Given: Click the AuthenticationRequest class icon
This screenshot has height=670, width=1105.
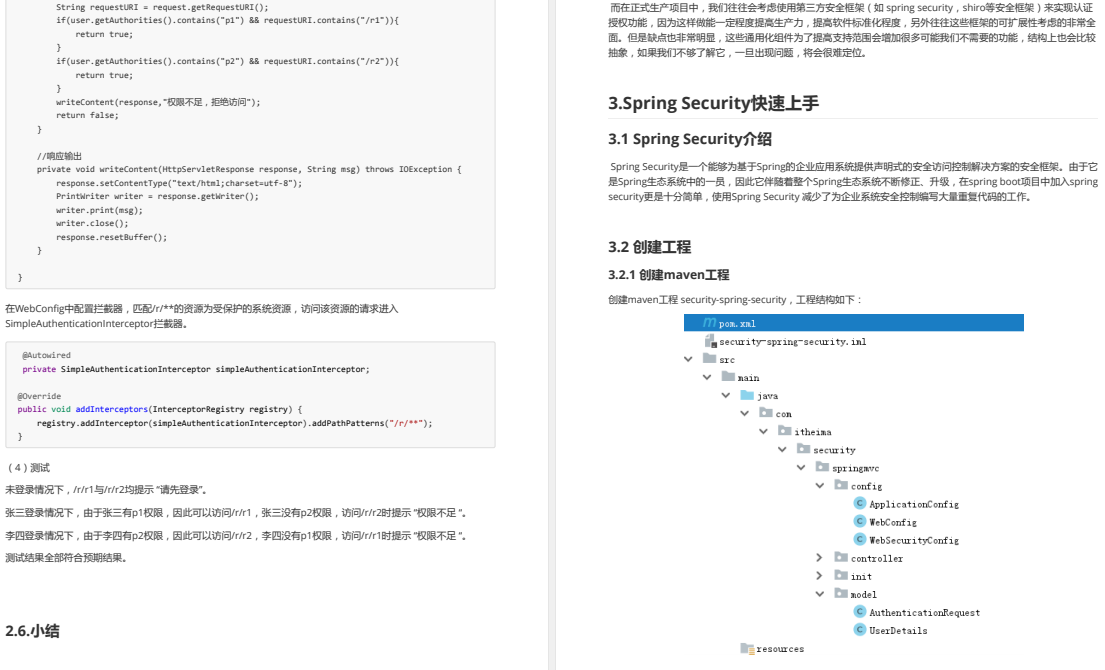Looking at the screenshot, I should coord(860,612).
